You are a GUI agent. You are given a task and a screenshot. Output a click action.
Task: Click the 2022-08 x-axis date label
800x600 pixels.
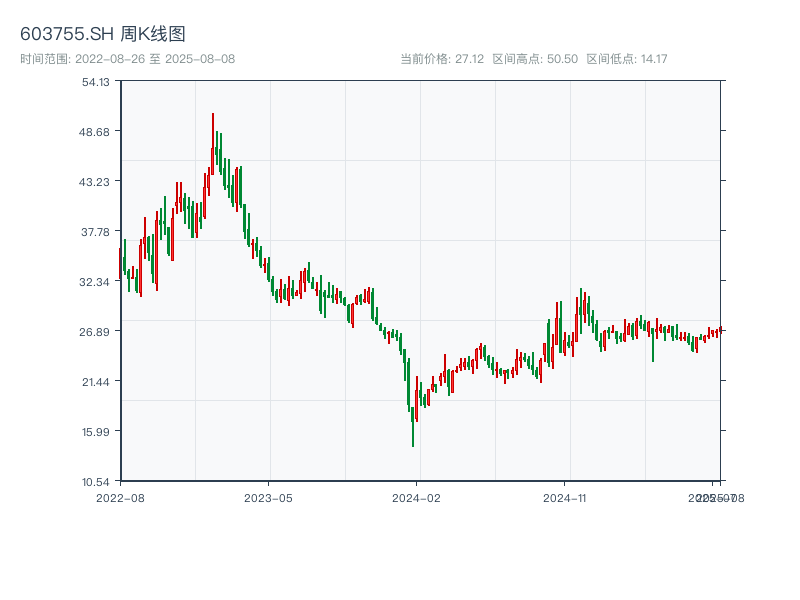(120, 497)
